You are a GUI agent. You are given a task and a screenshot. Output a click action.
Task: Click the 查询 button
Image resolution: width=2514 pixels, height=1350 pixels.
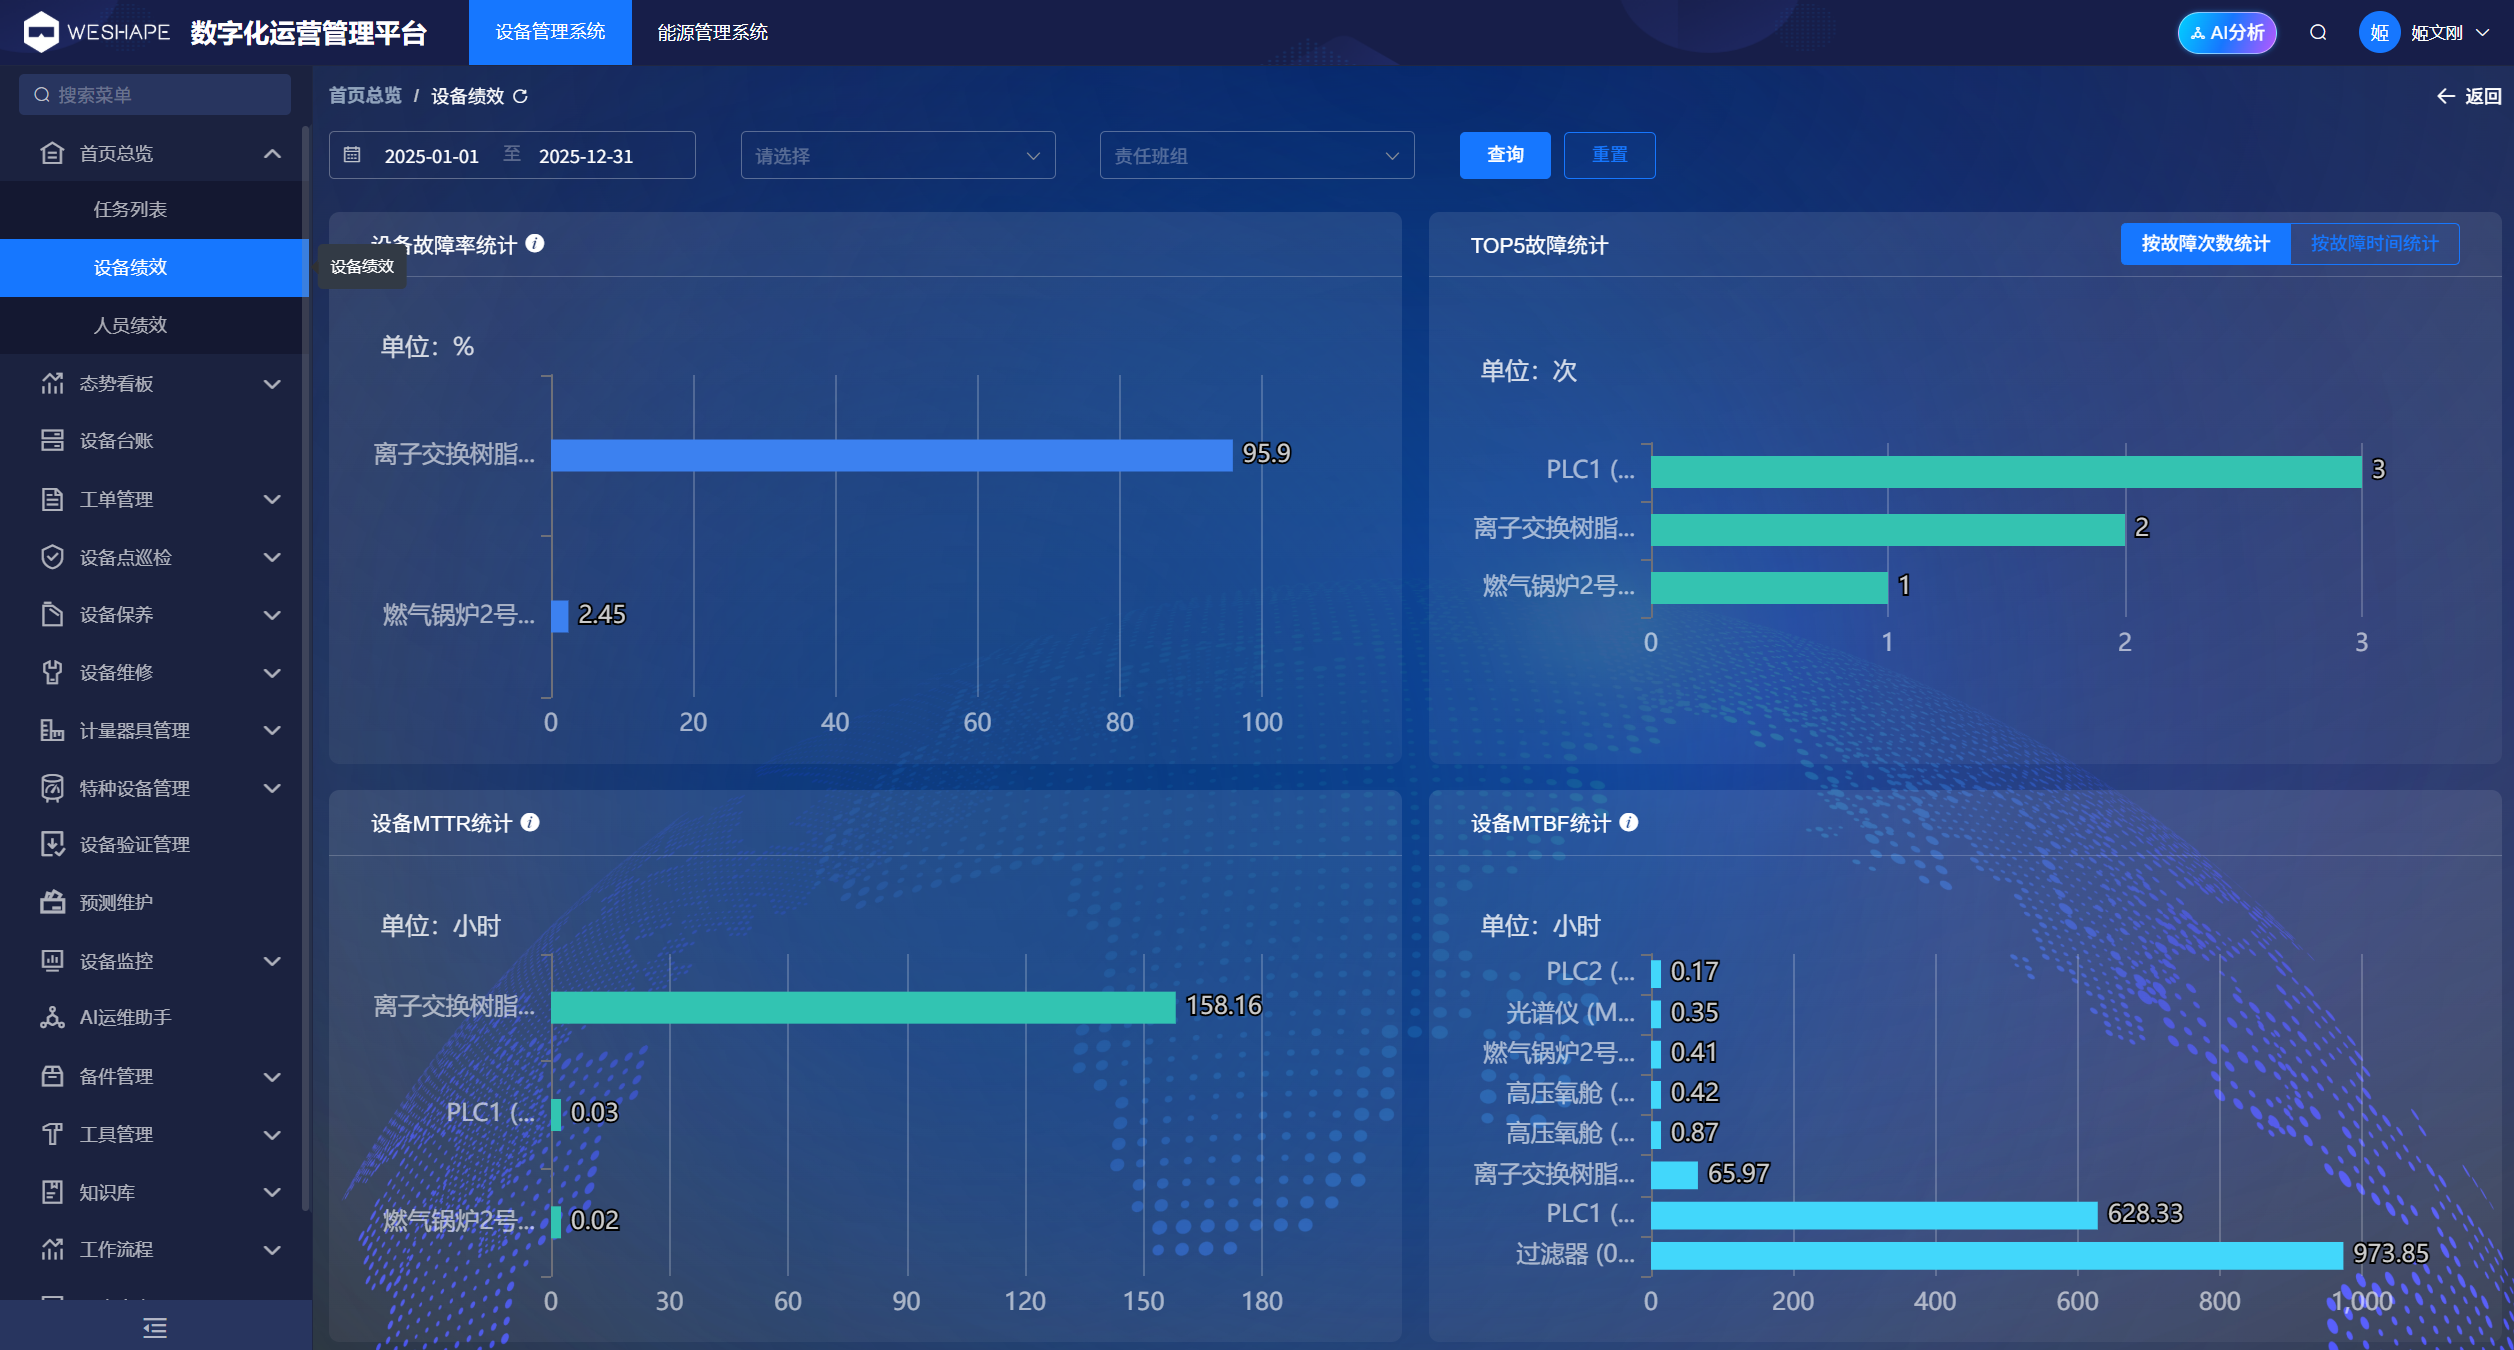[1505, 155]
